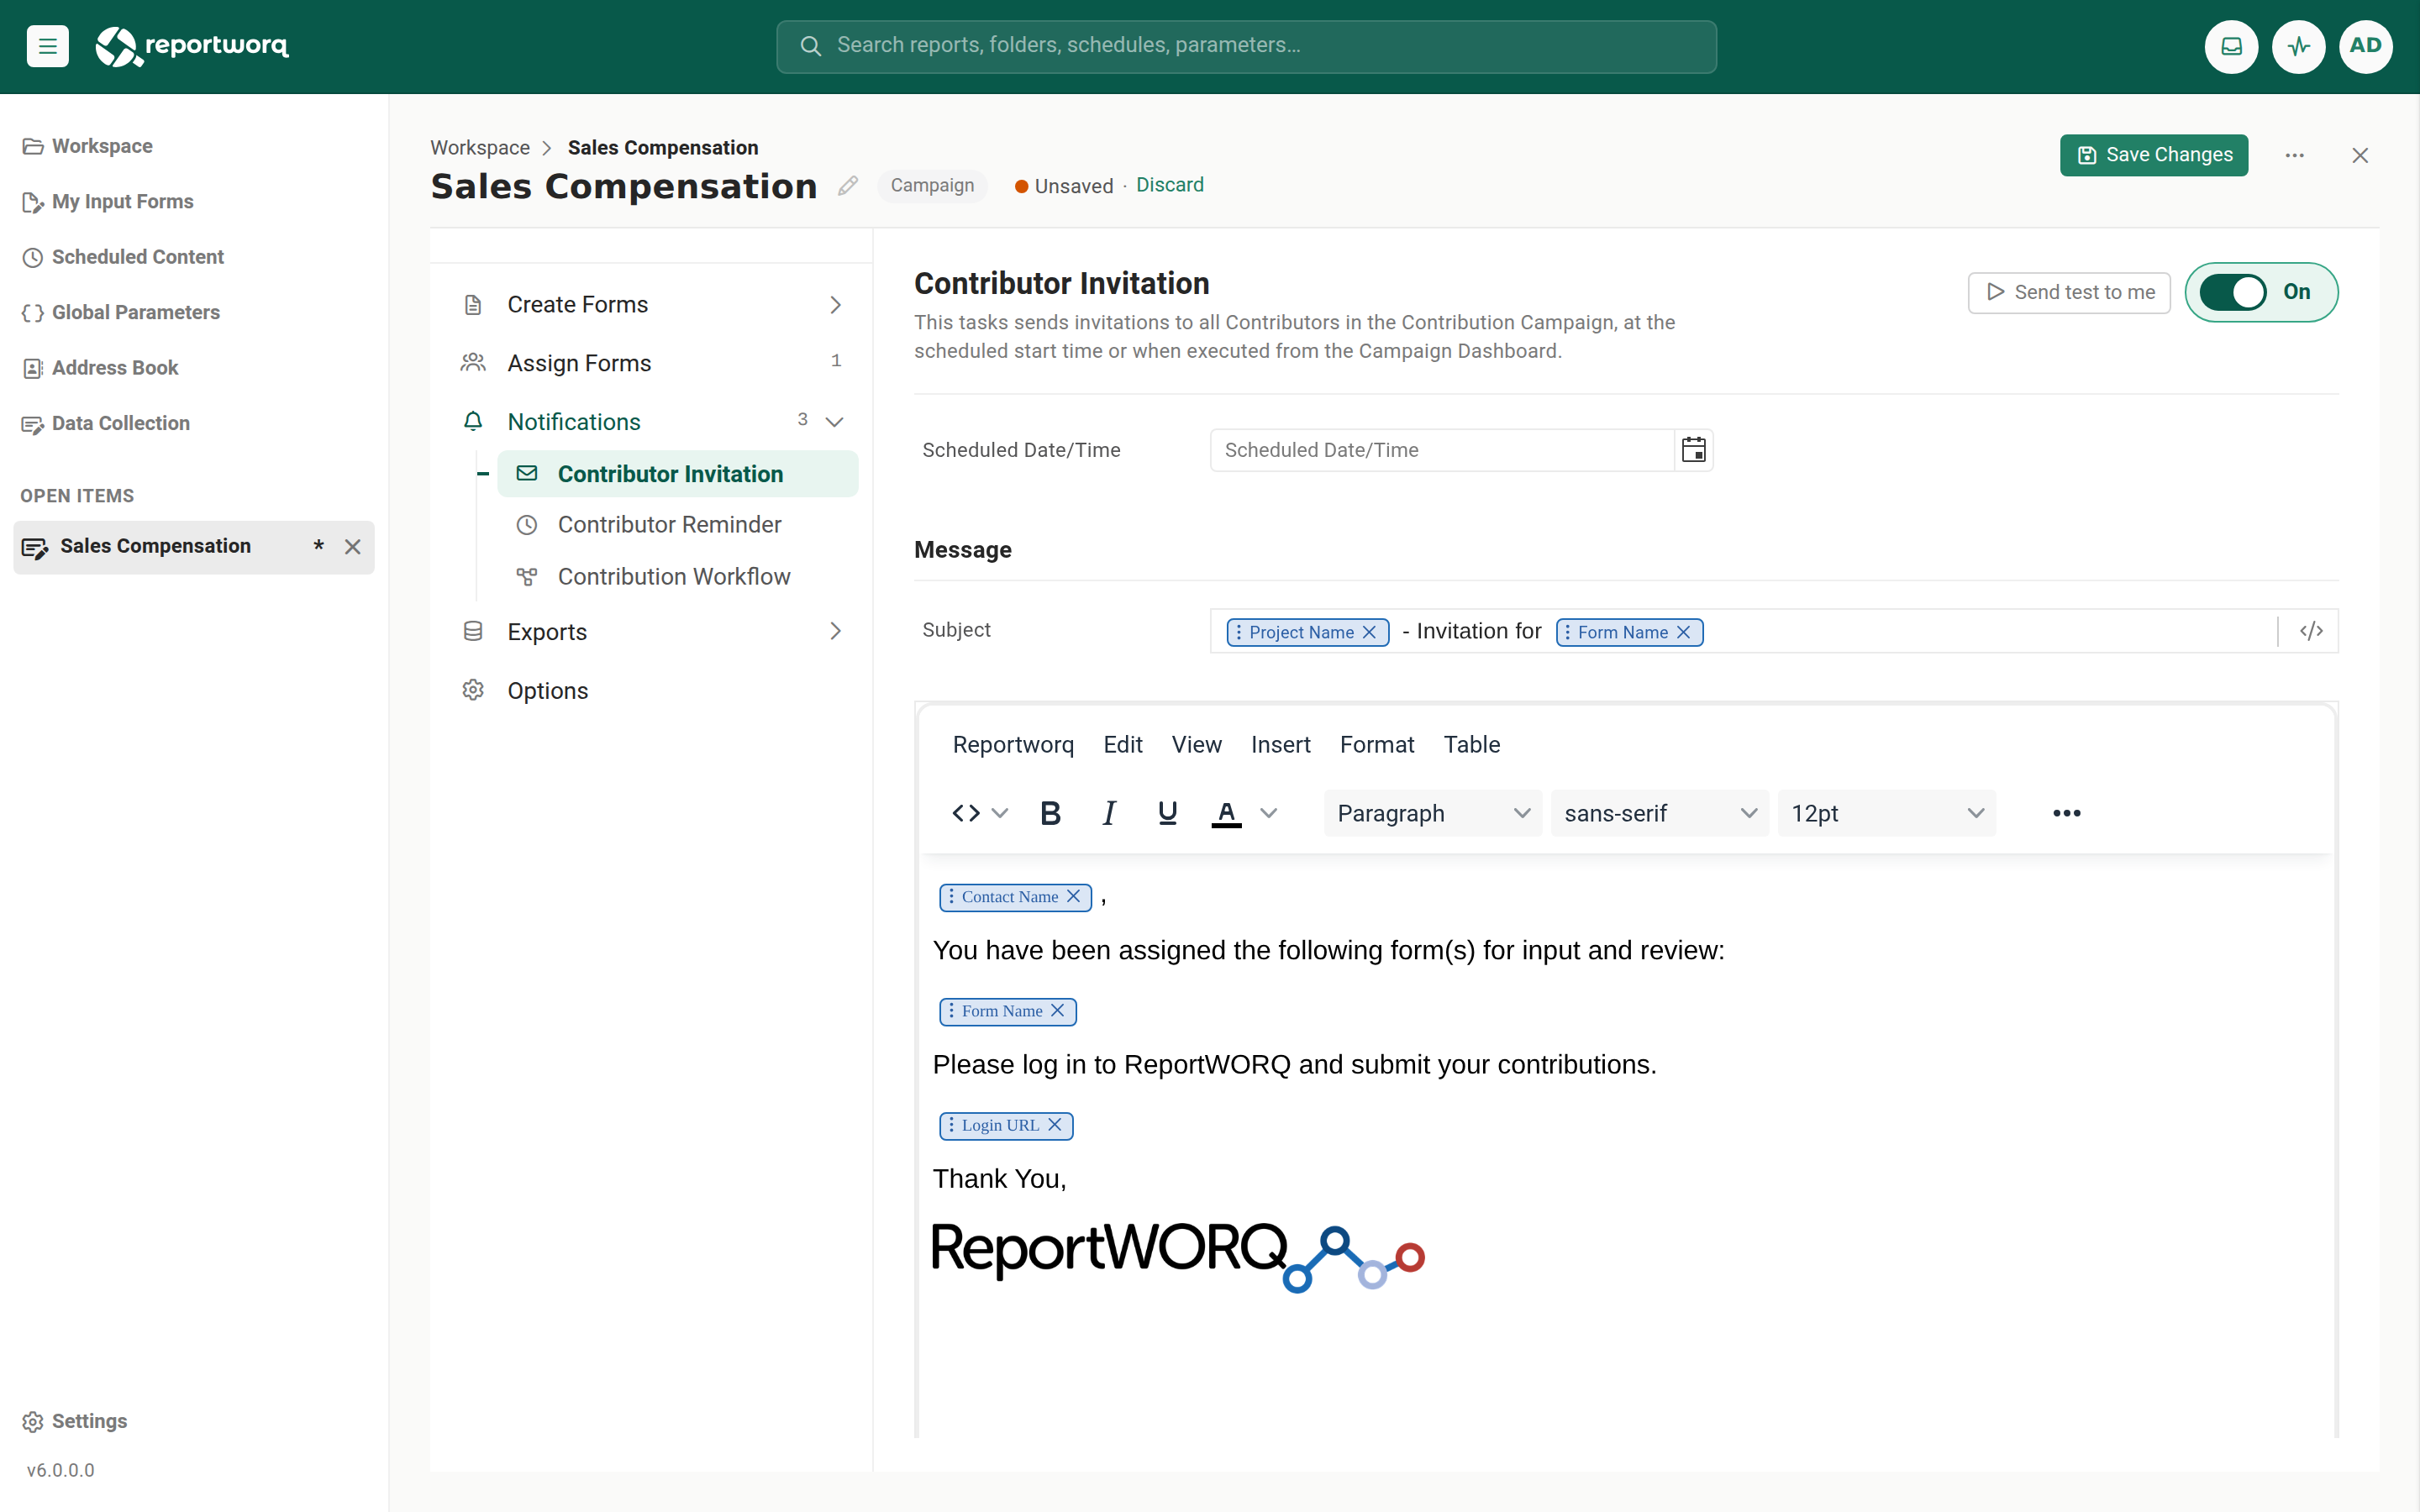Open the 12pt font size dropdown
Image resolution: width=2420 pixels, height=1512 pixels.
click(x=1887, y=813)
